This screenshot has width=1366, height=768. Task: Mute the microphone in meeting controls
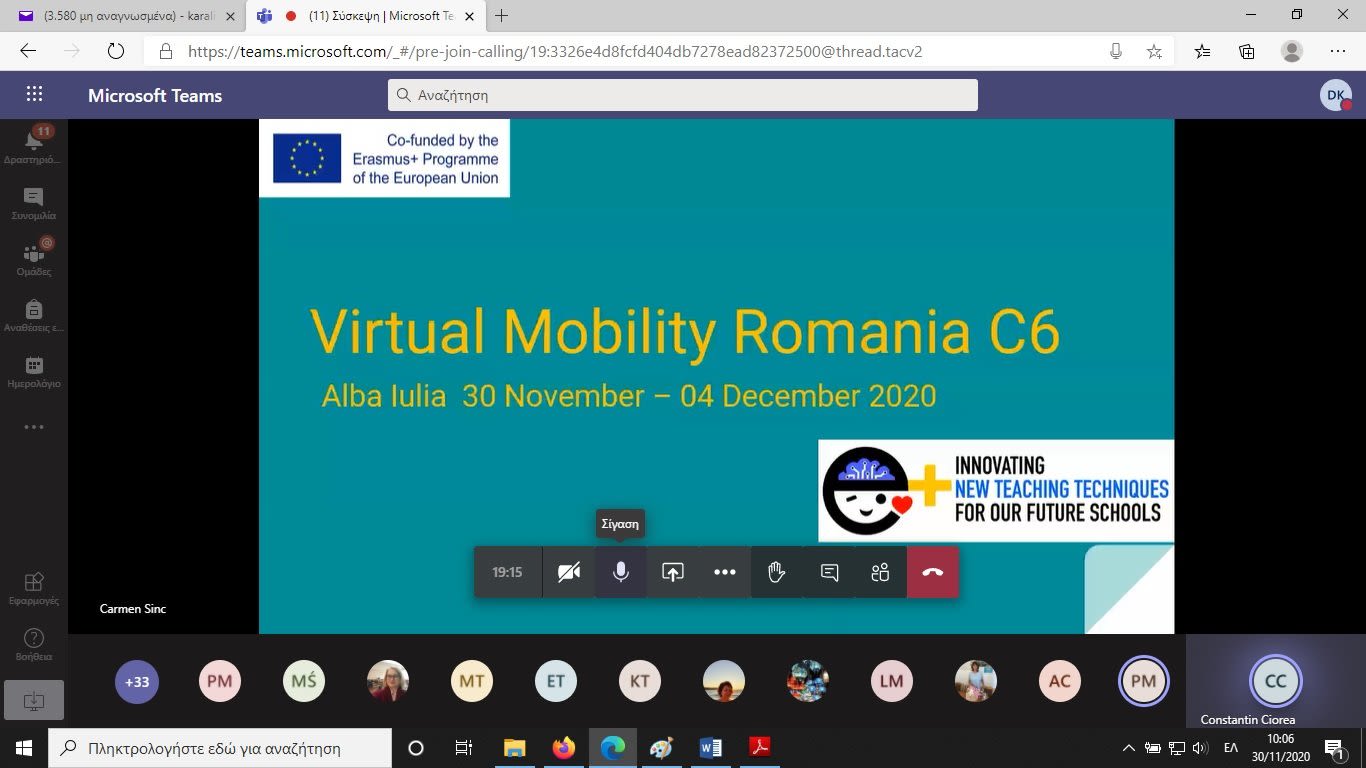(x=621, y=572)
